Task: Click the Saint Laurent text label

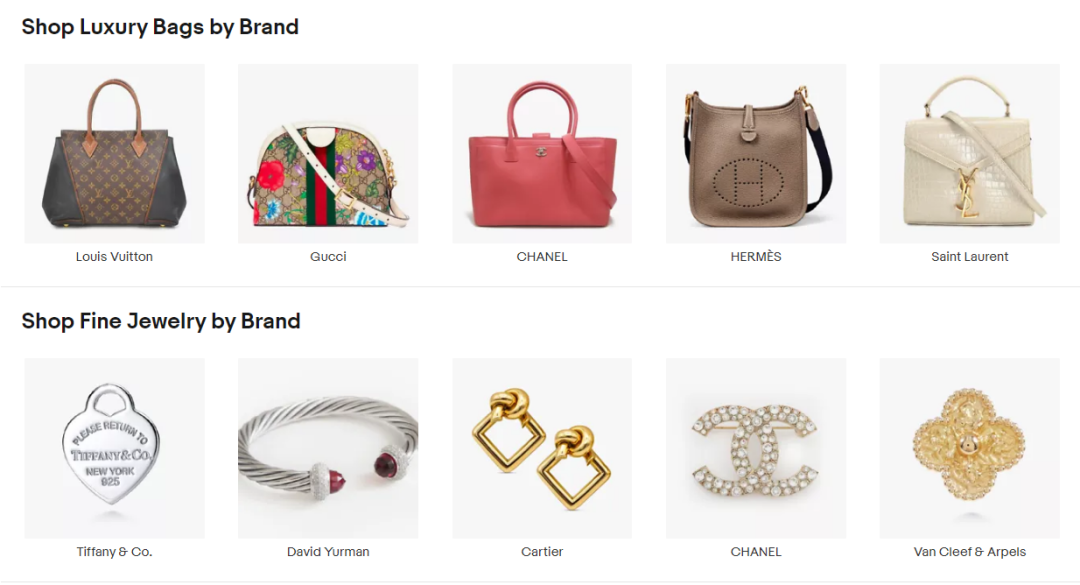Action: (x=970, y=256)
